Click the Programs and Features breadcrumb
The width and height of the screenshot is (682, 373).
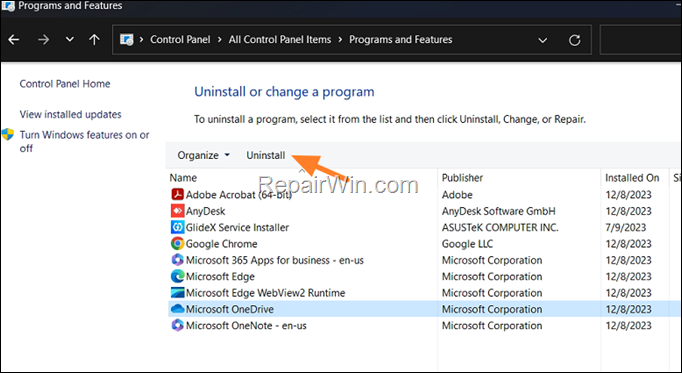(401, 40)
